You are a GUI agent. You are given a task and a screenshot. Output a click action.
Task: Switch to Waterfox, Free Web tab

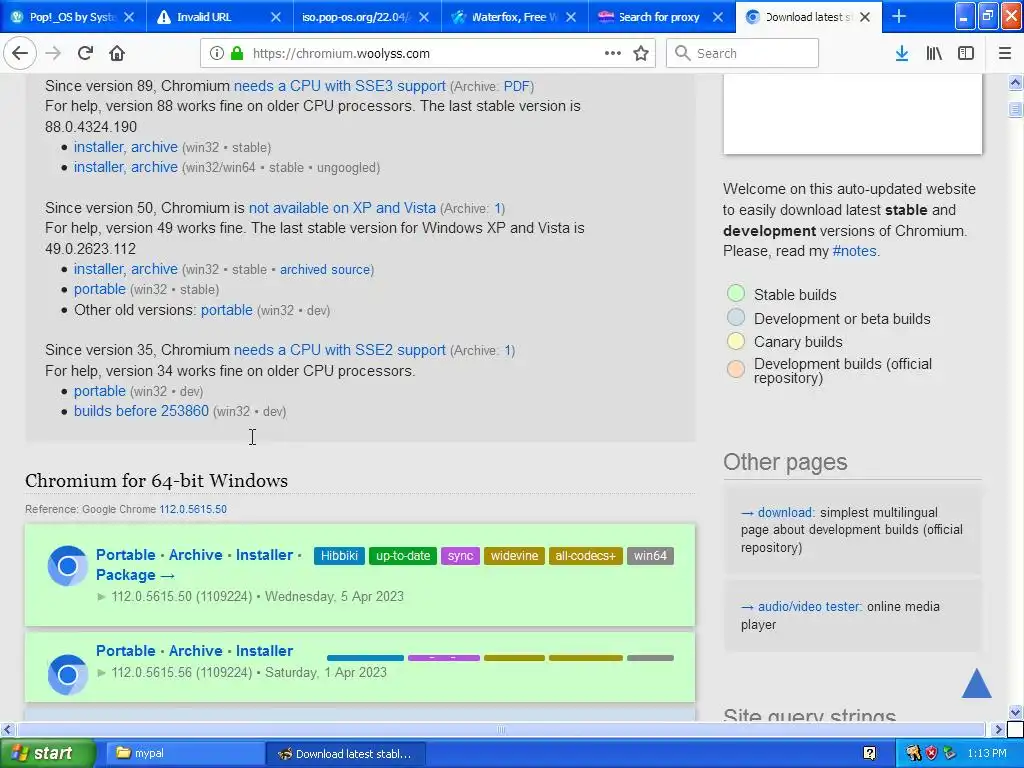[x=514, y=17]
